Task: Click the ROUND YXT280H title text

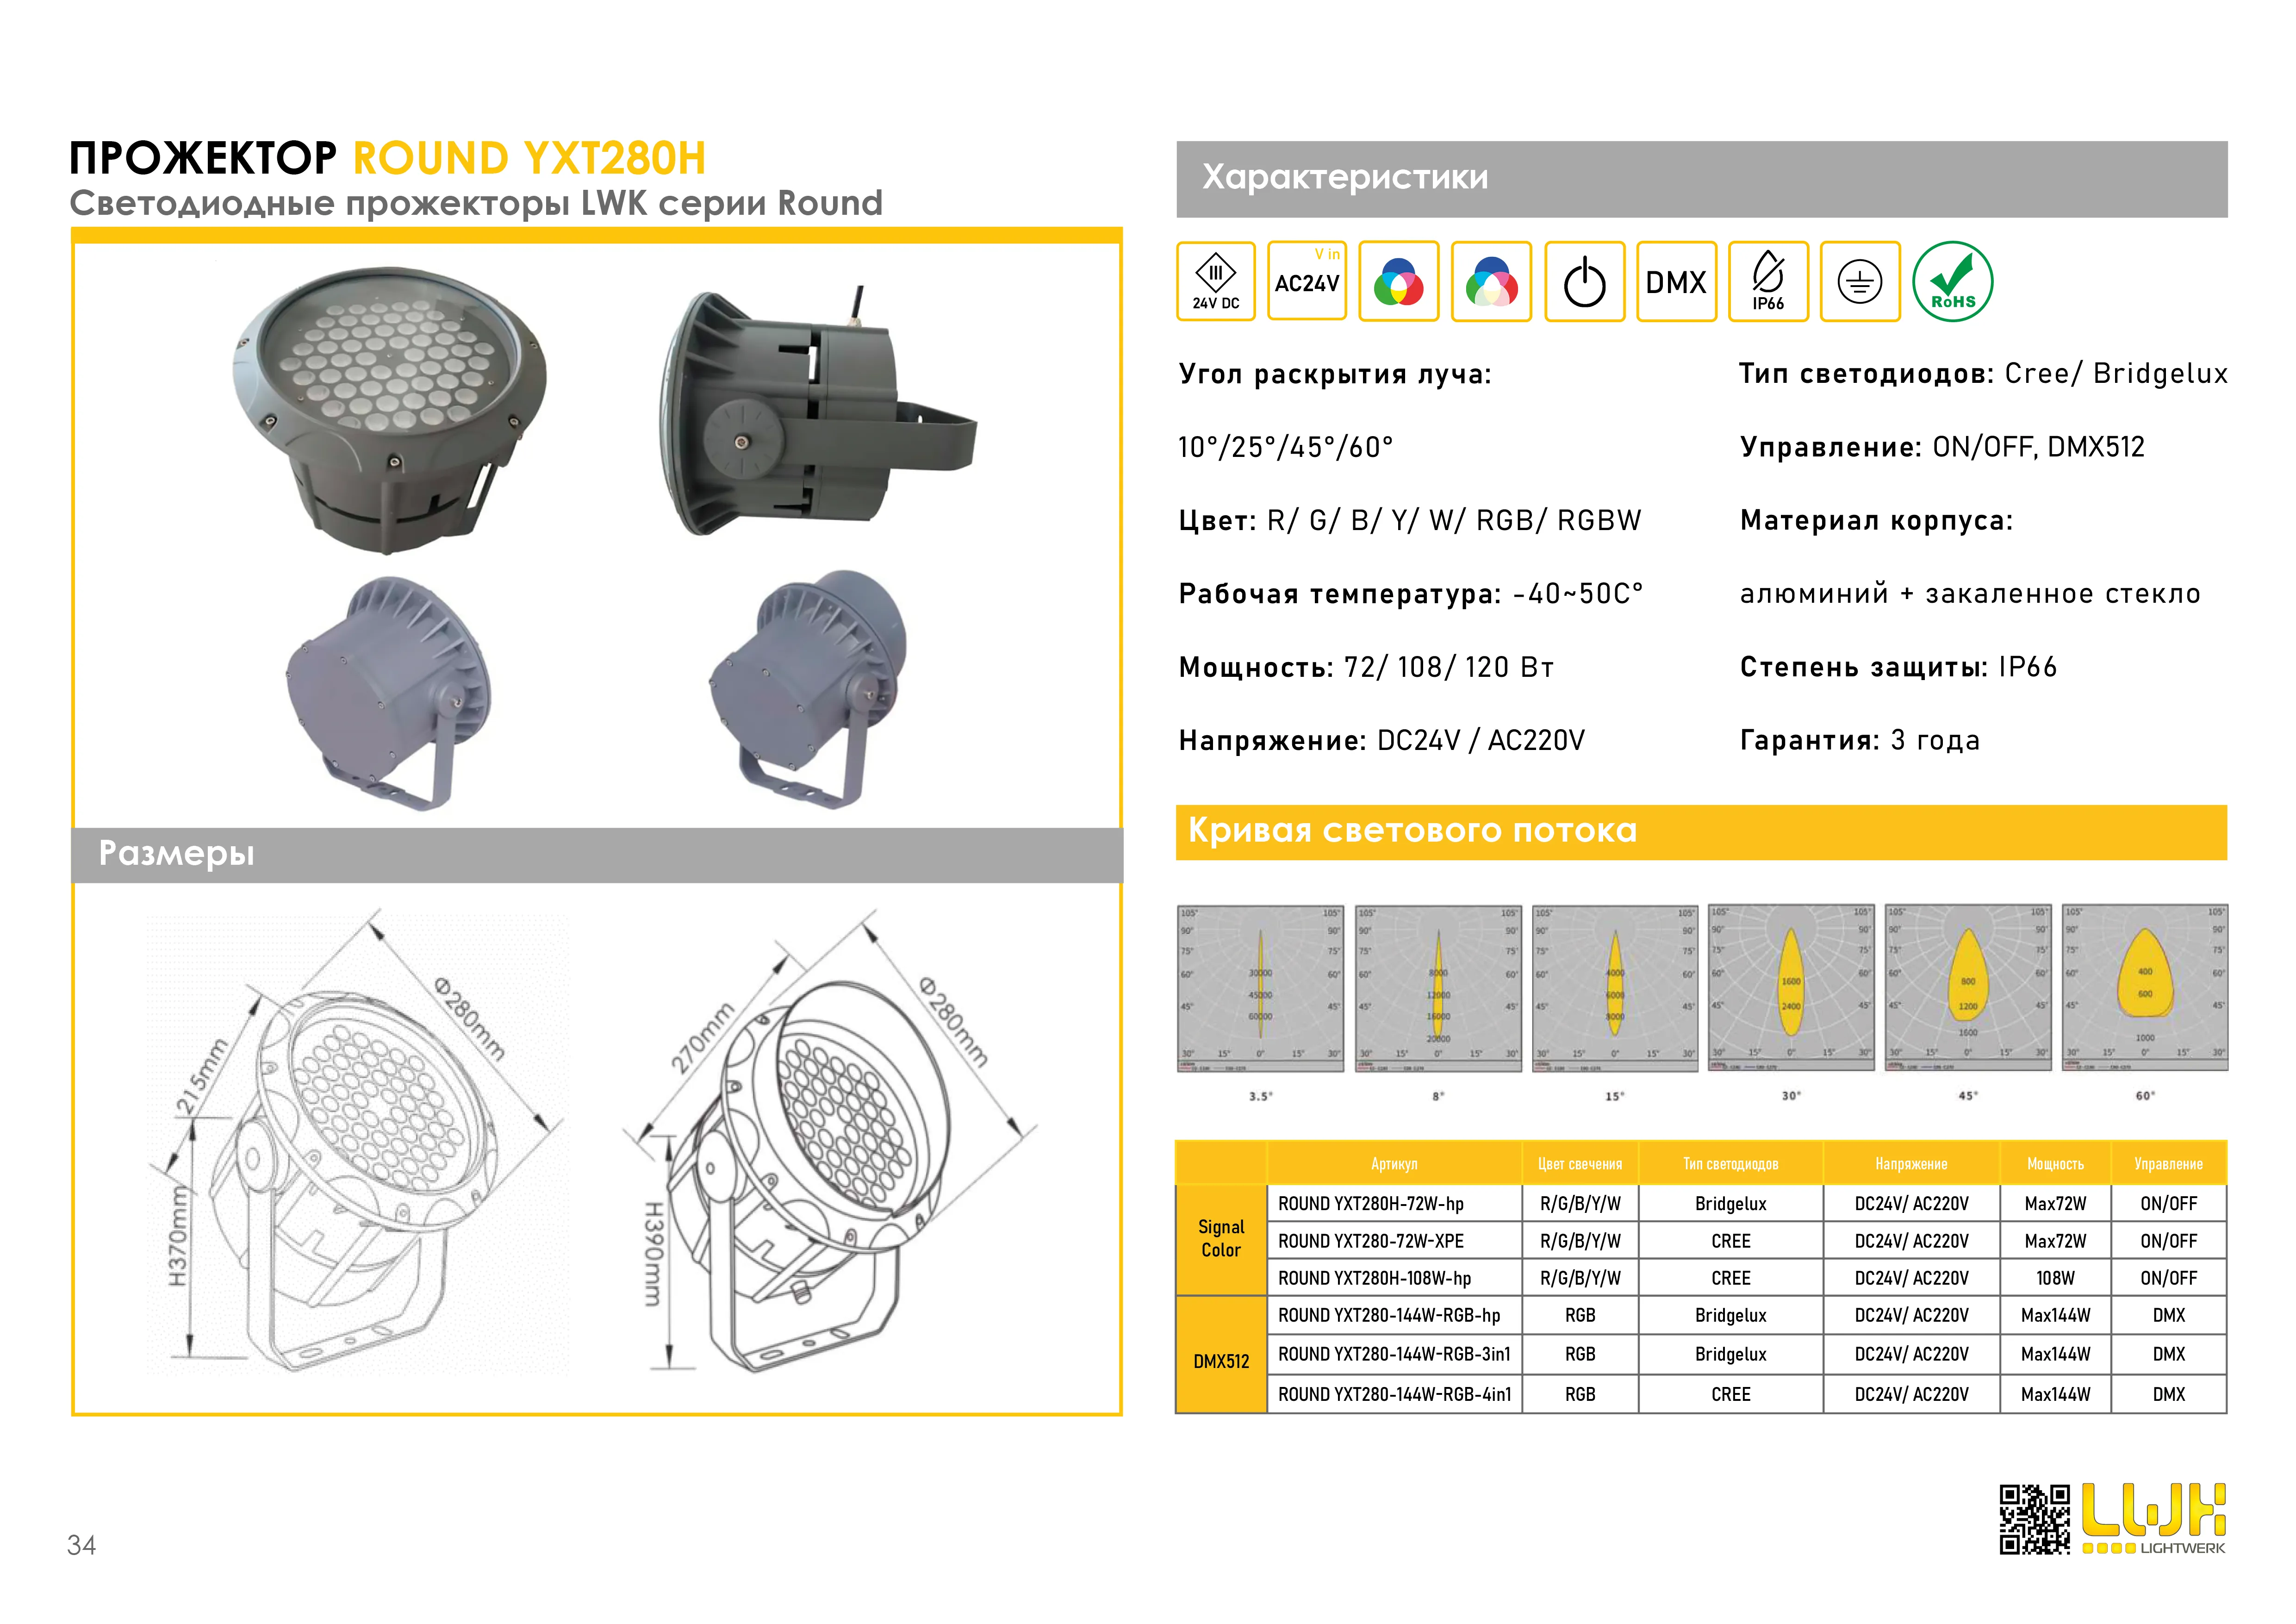Action: click(529, 159)
